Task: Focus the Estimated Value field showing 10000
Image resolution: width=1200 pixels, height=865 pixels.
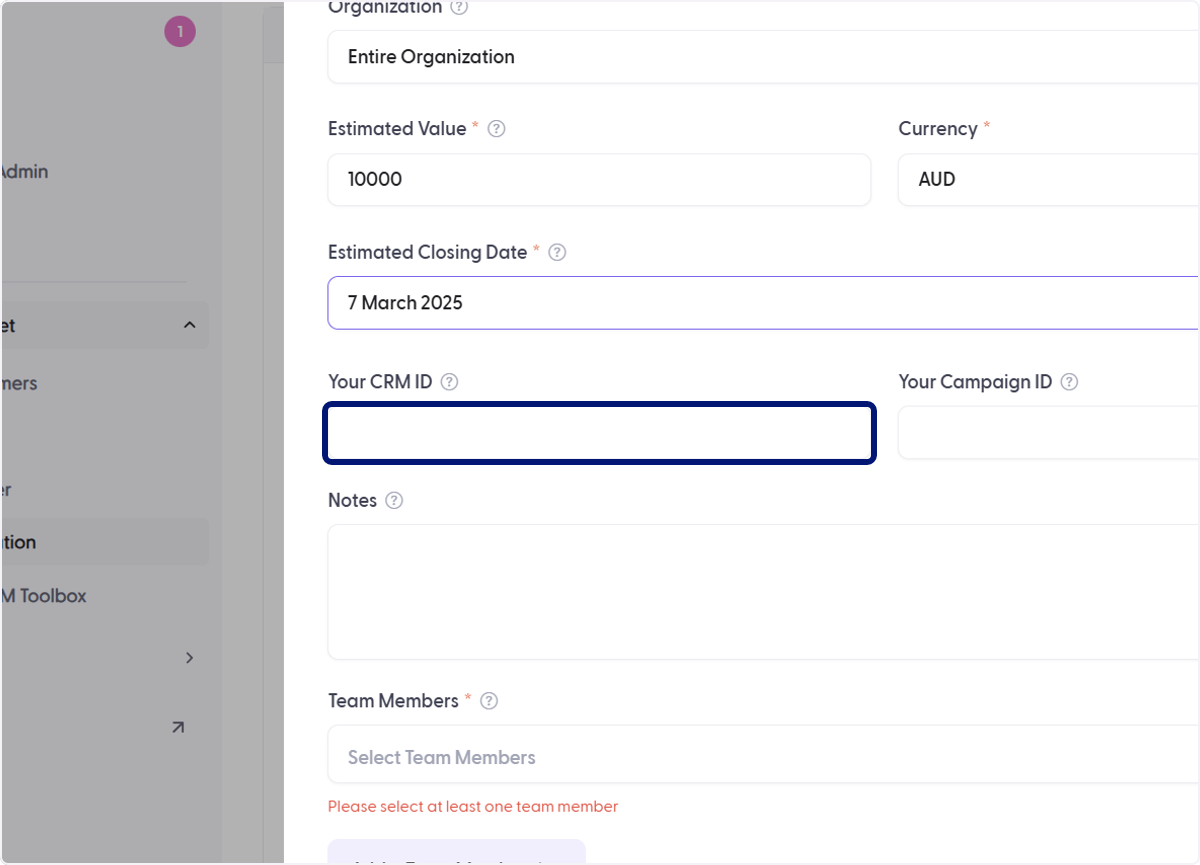Action: click(599, 180)
